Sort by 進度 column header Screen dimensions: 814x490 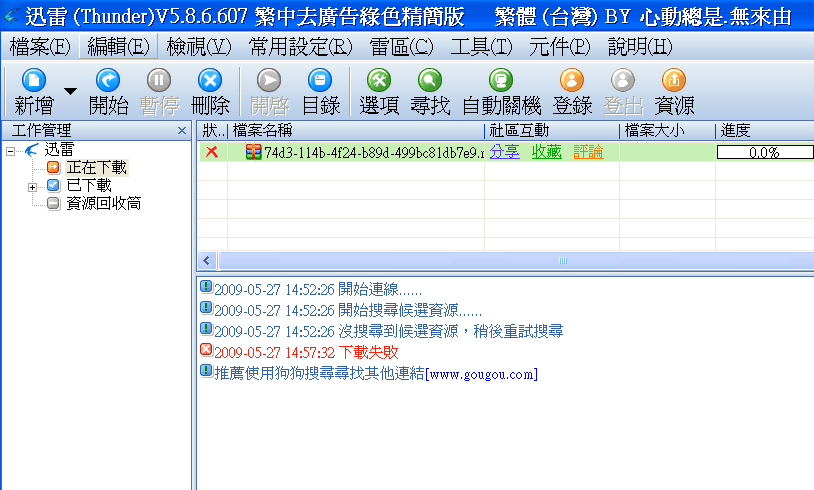(765, 130)
